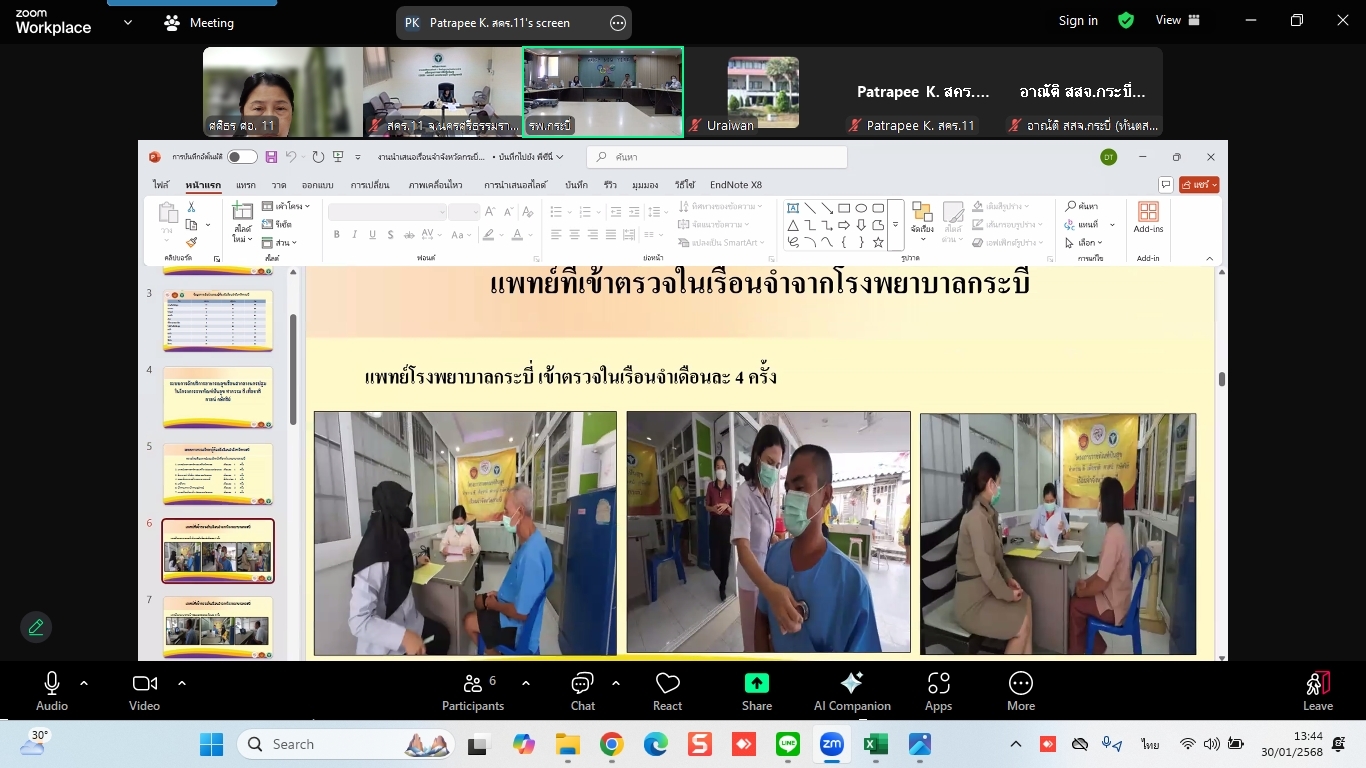Decrease font size with the smaller A

pyautogui.click(x=507, y=211)
